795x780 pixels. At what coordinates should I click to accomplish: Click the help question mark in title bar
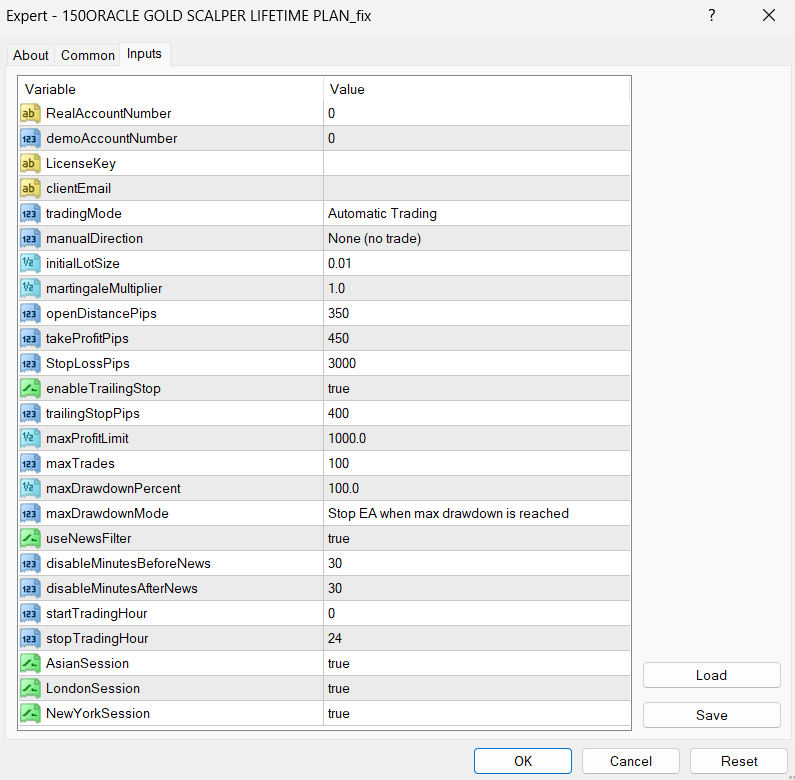712,16
